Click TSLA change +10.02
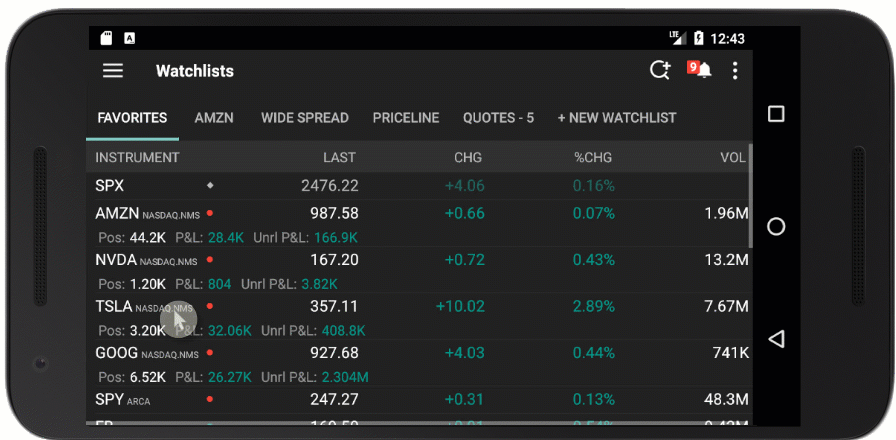Viewport: 896px width, 440px height. [x=460, y=306]
